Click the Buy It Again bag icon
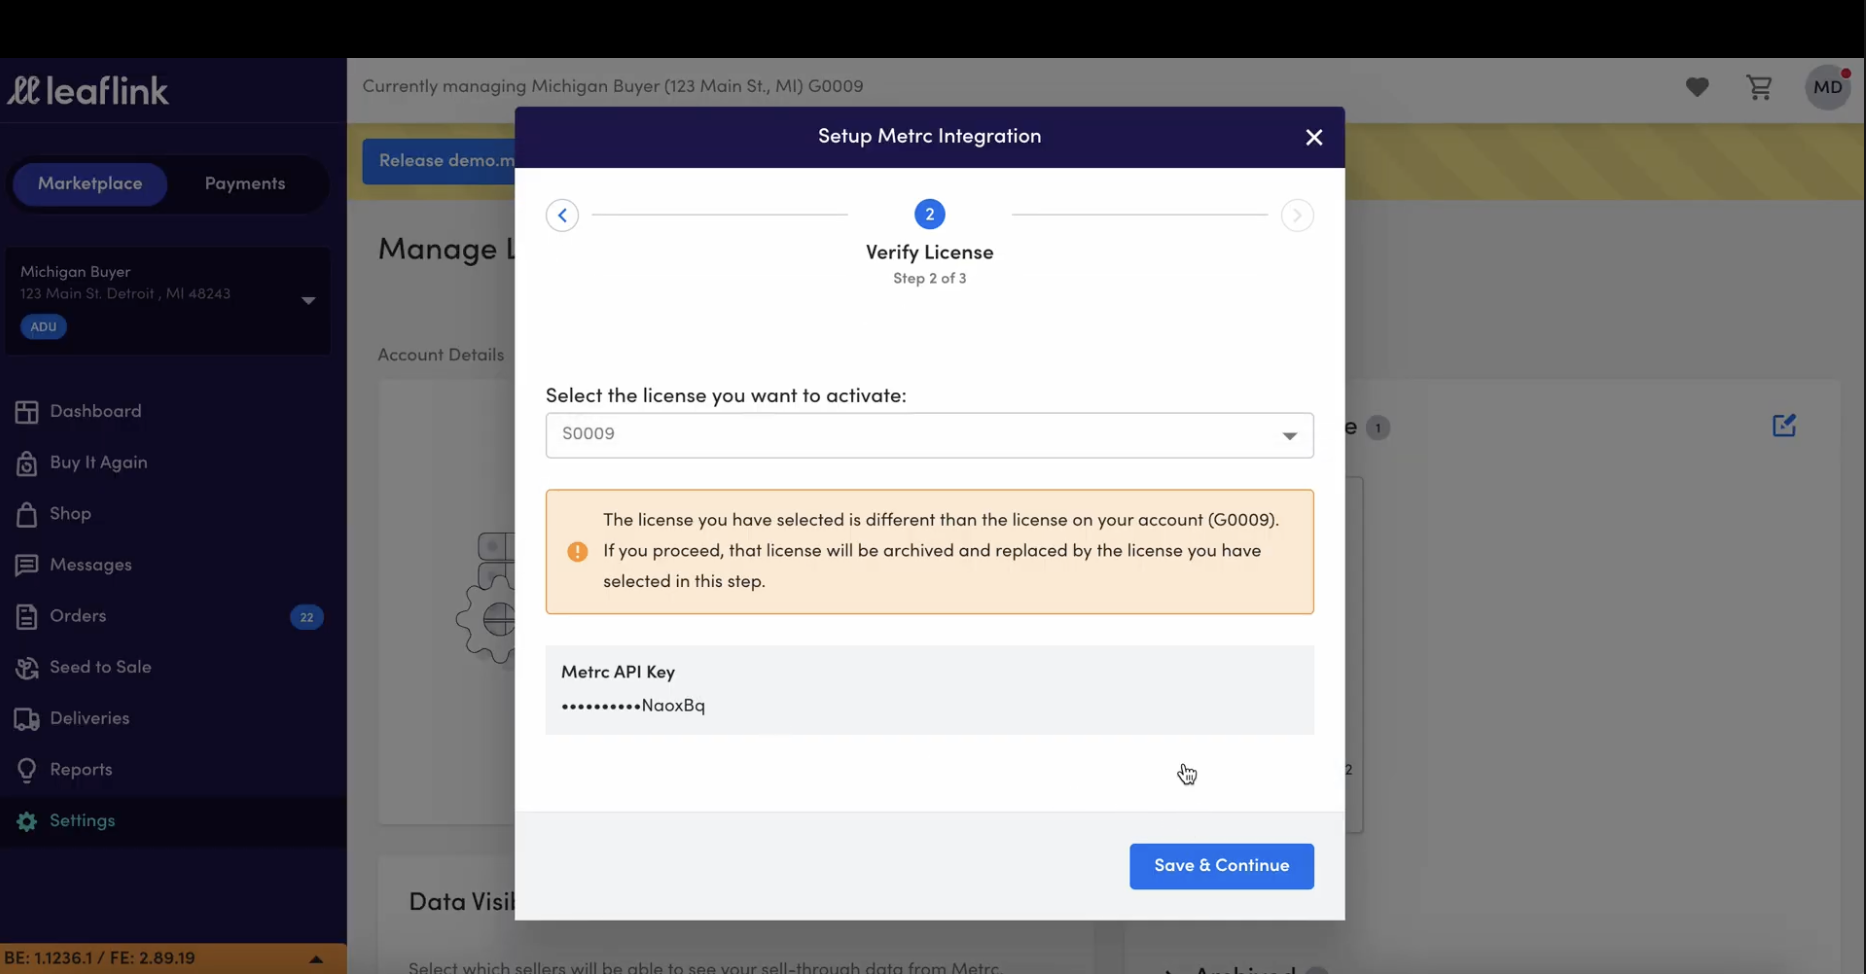The image size is (1866, 974). point(27,463)
